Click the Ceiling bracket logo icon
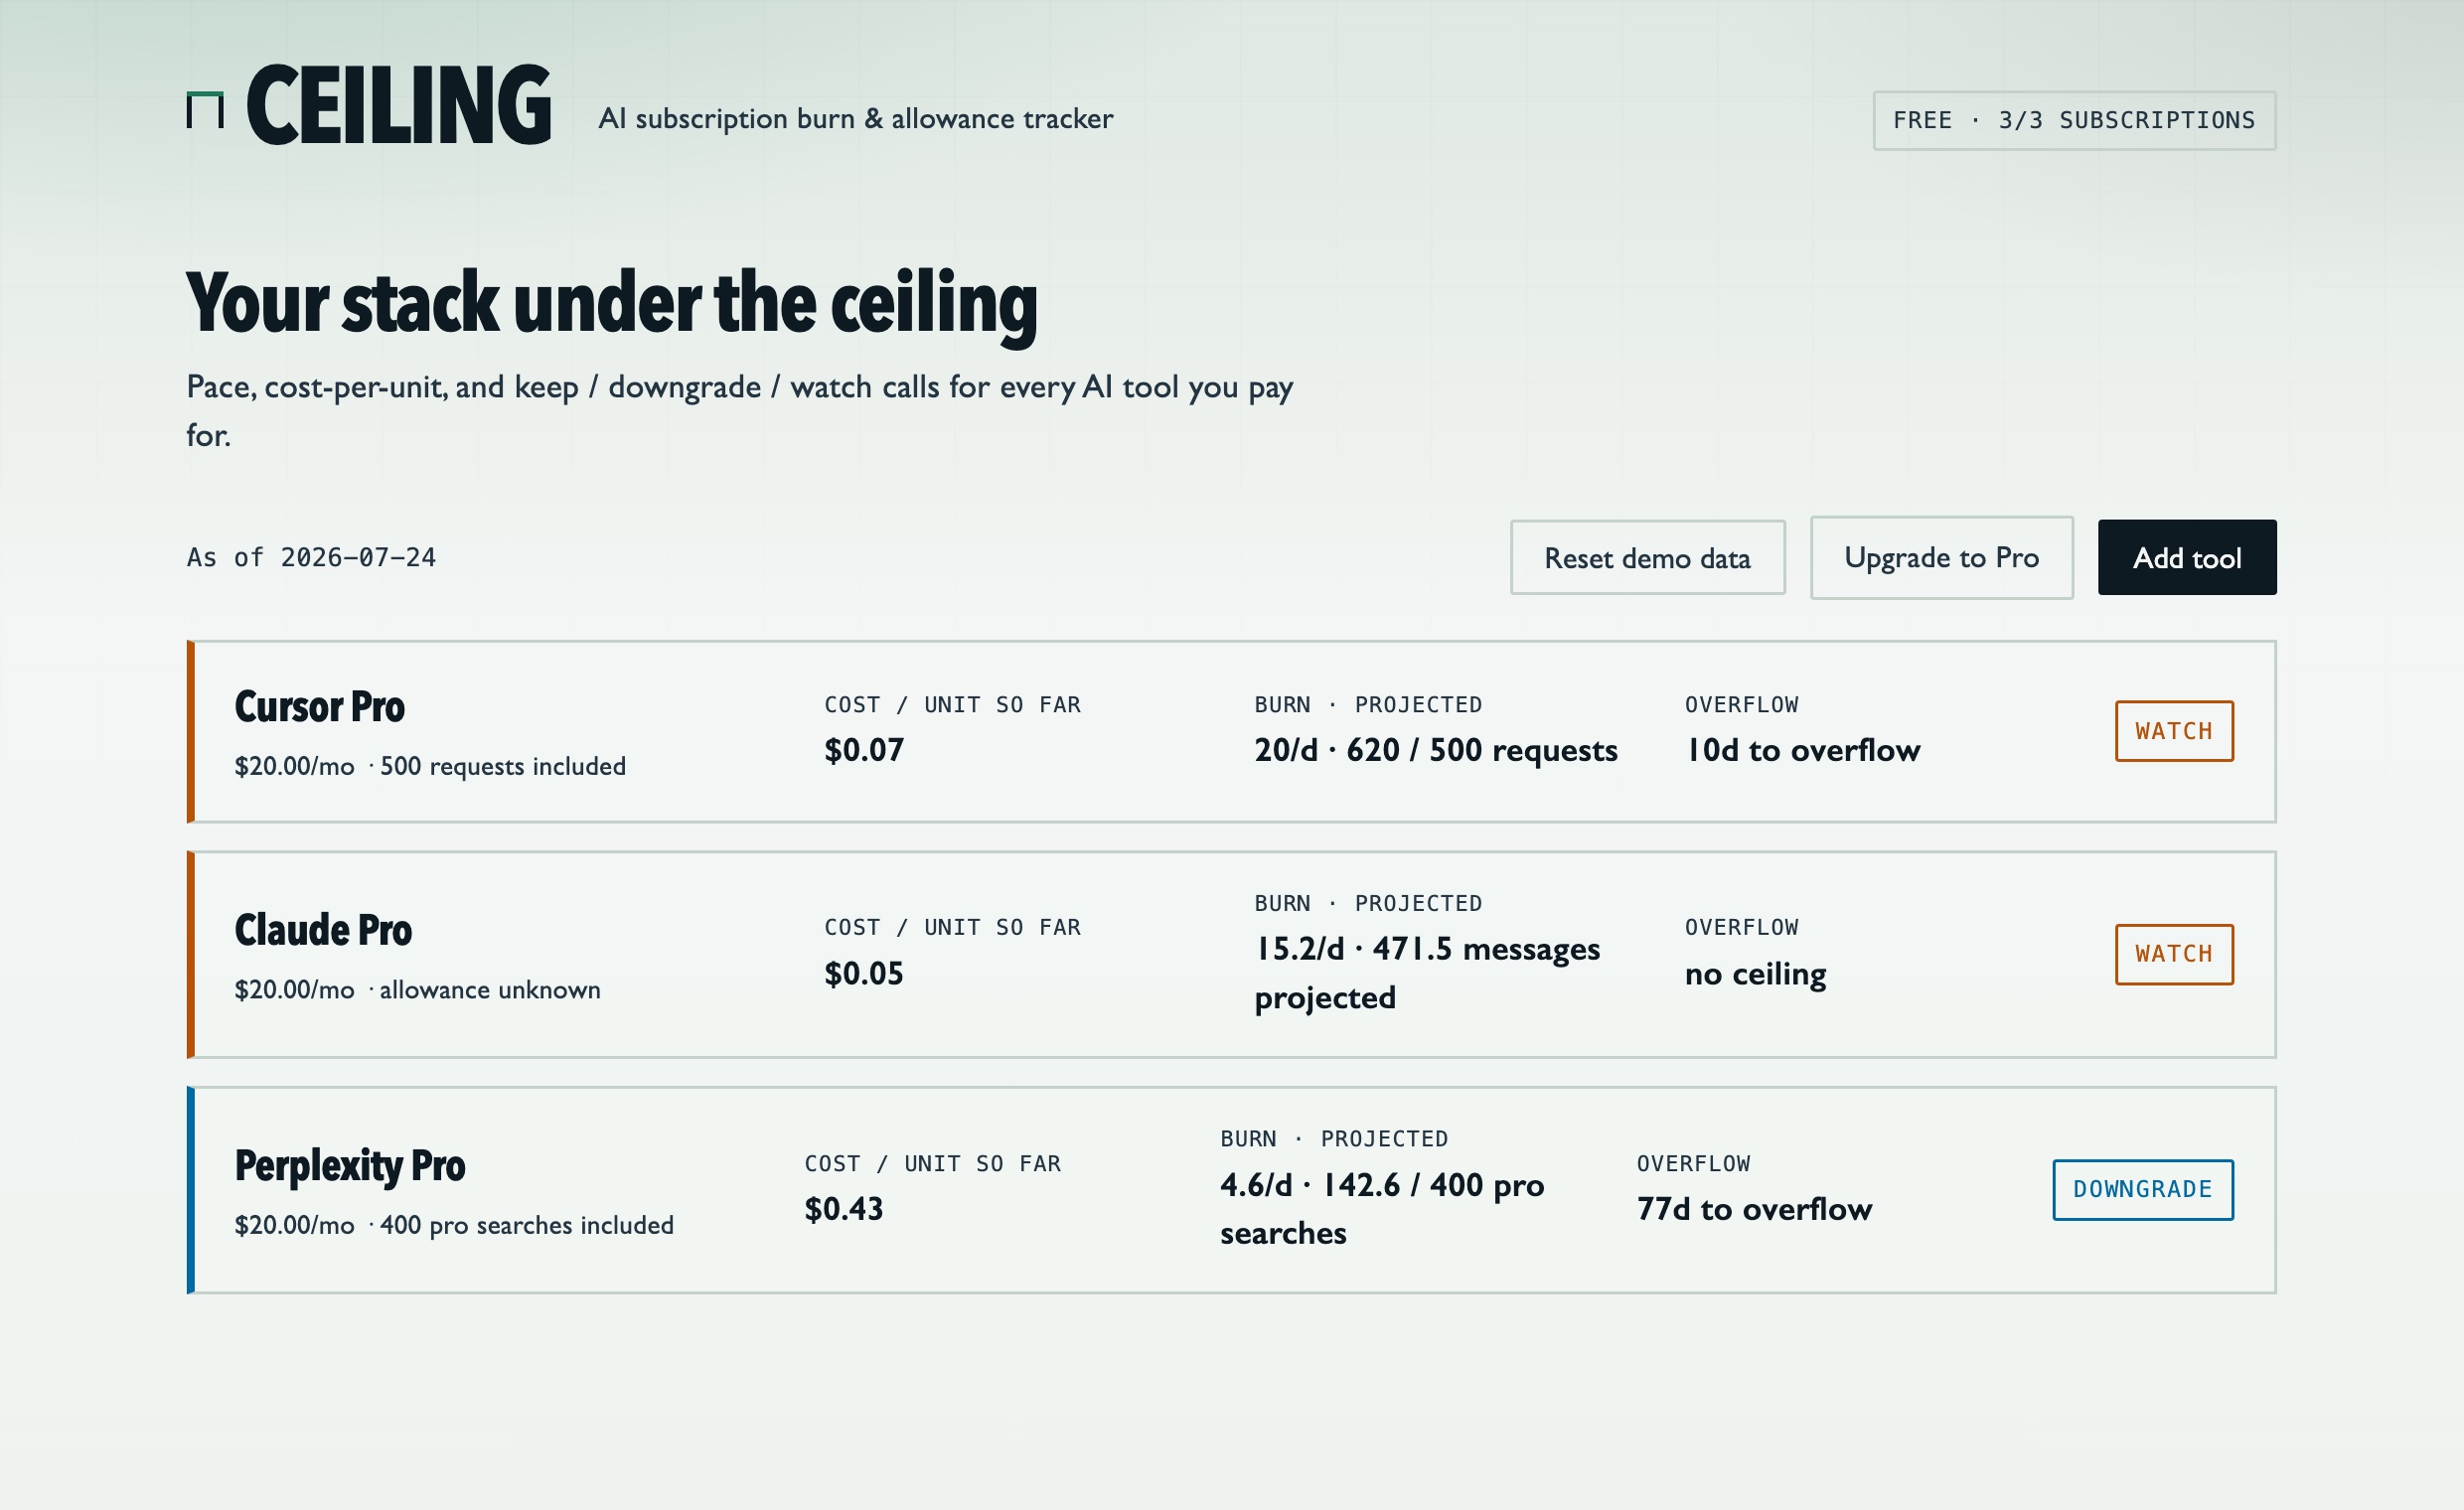Screen dimensions: 2464x1510 pyautogui.click(x=205, y=110)
